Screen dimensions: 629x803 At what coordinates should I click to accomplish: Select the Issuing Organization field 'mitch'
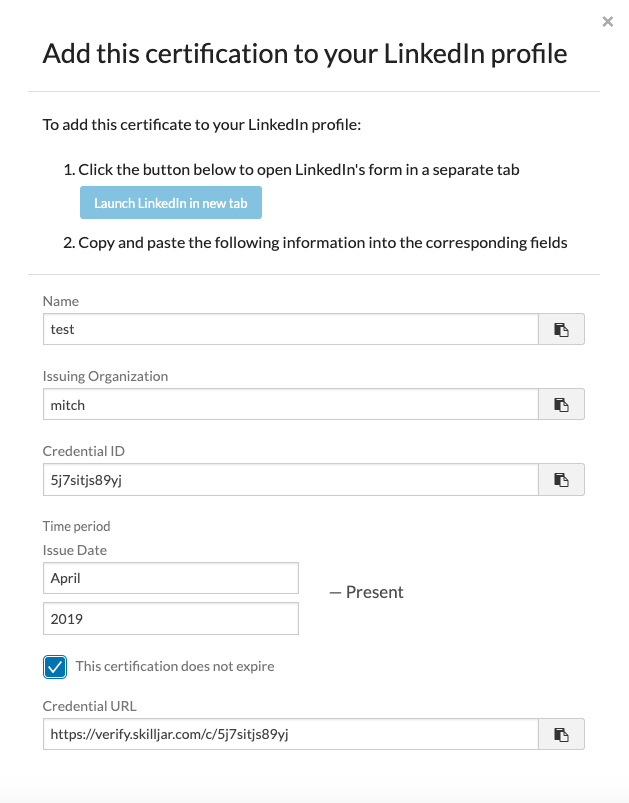290,405
